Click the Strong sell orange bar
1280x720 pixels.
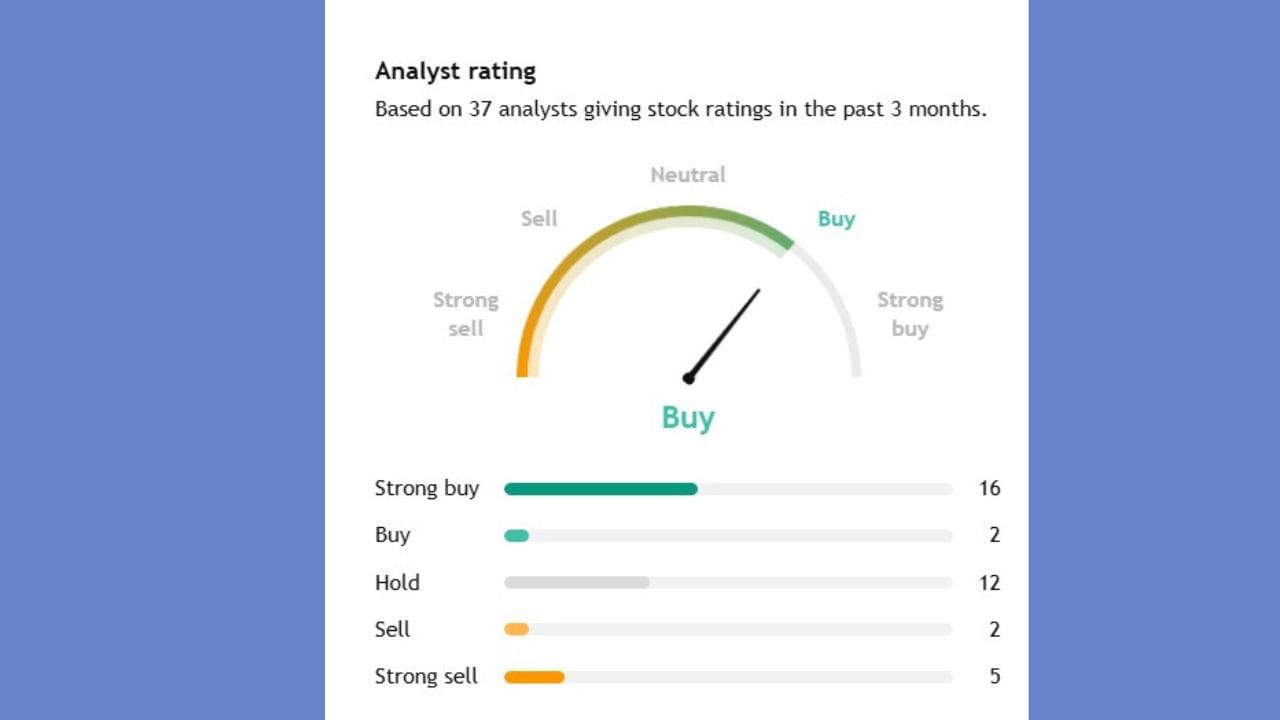point(534,677)
